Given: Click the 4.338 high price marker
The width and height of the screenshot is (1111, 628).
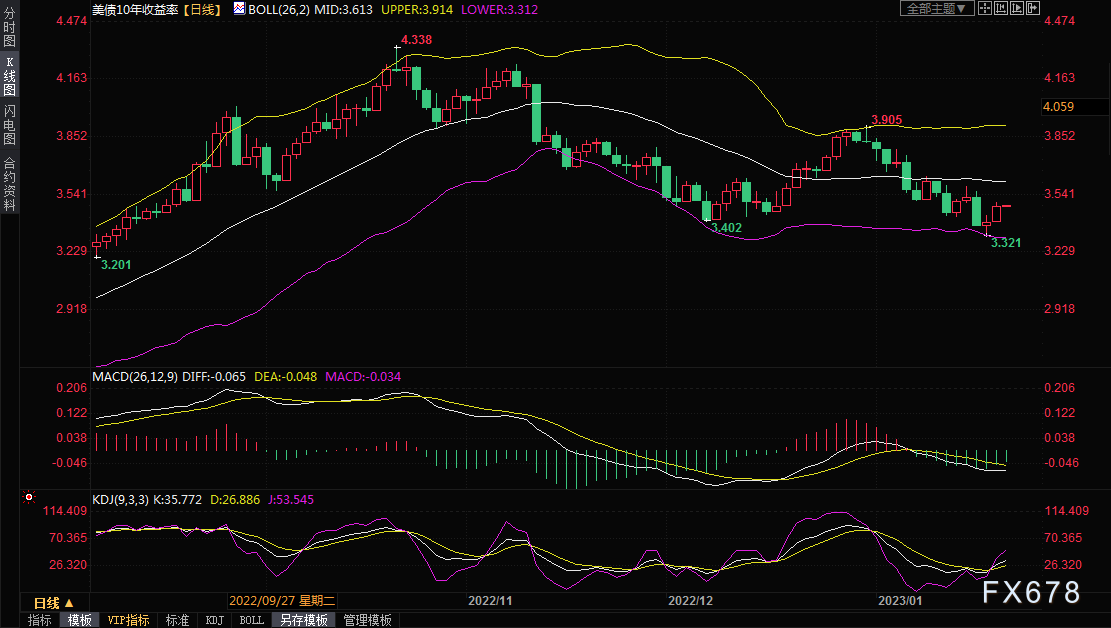Looking at the screenshot, I should (x=416, y=40).
